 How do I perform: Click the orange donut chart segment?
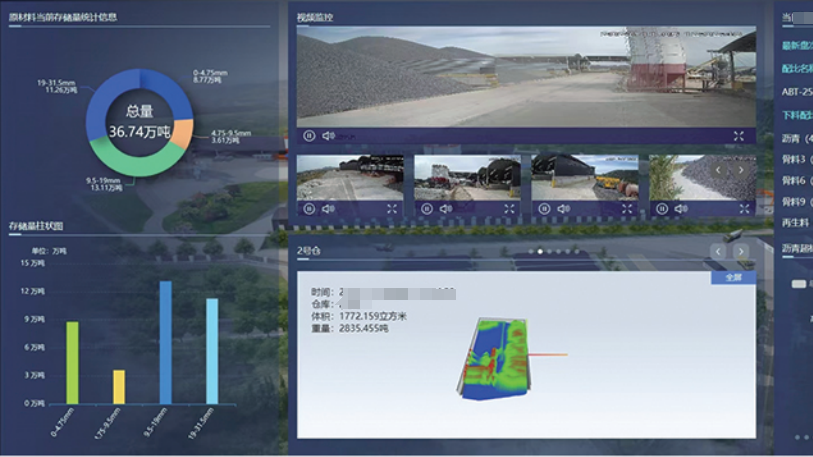click(x=173, y=132)
